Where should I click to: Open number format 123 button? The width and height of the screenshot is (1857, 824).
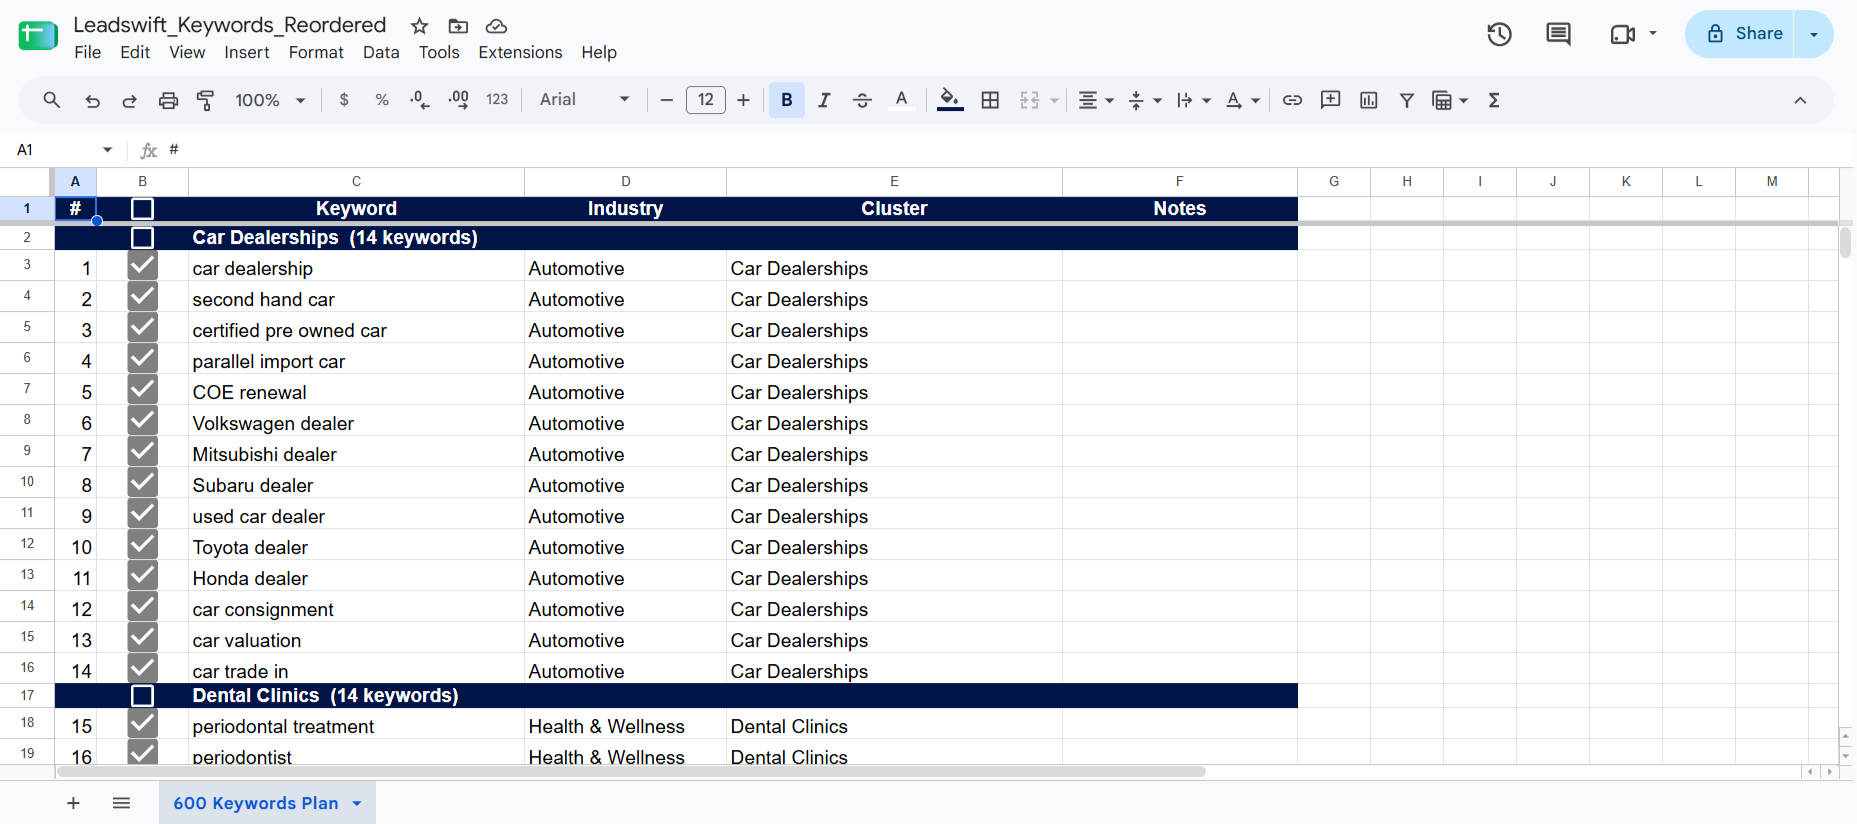[x=497, y=100]
